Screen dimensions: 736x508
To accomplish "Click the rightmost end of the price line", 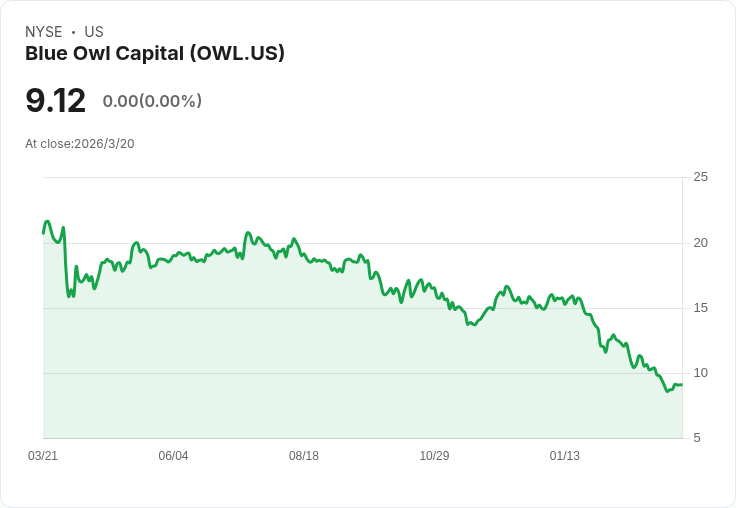I will (x=682, y=385).
